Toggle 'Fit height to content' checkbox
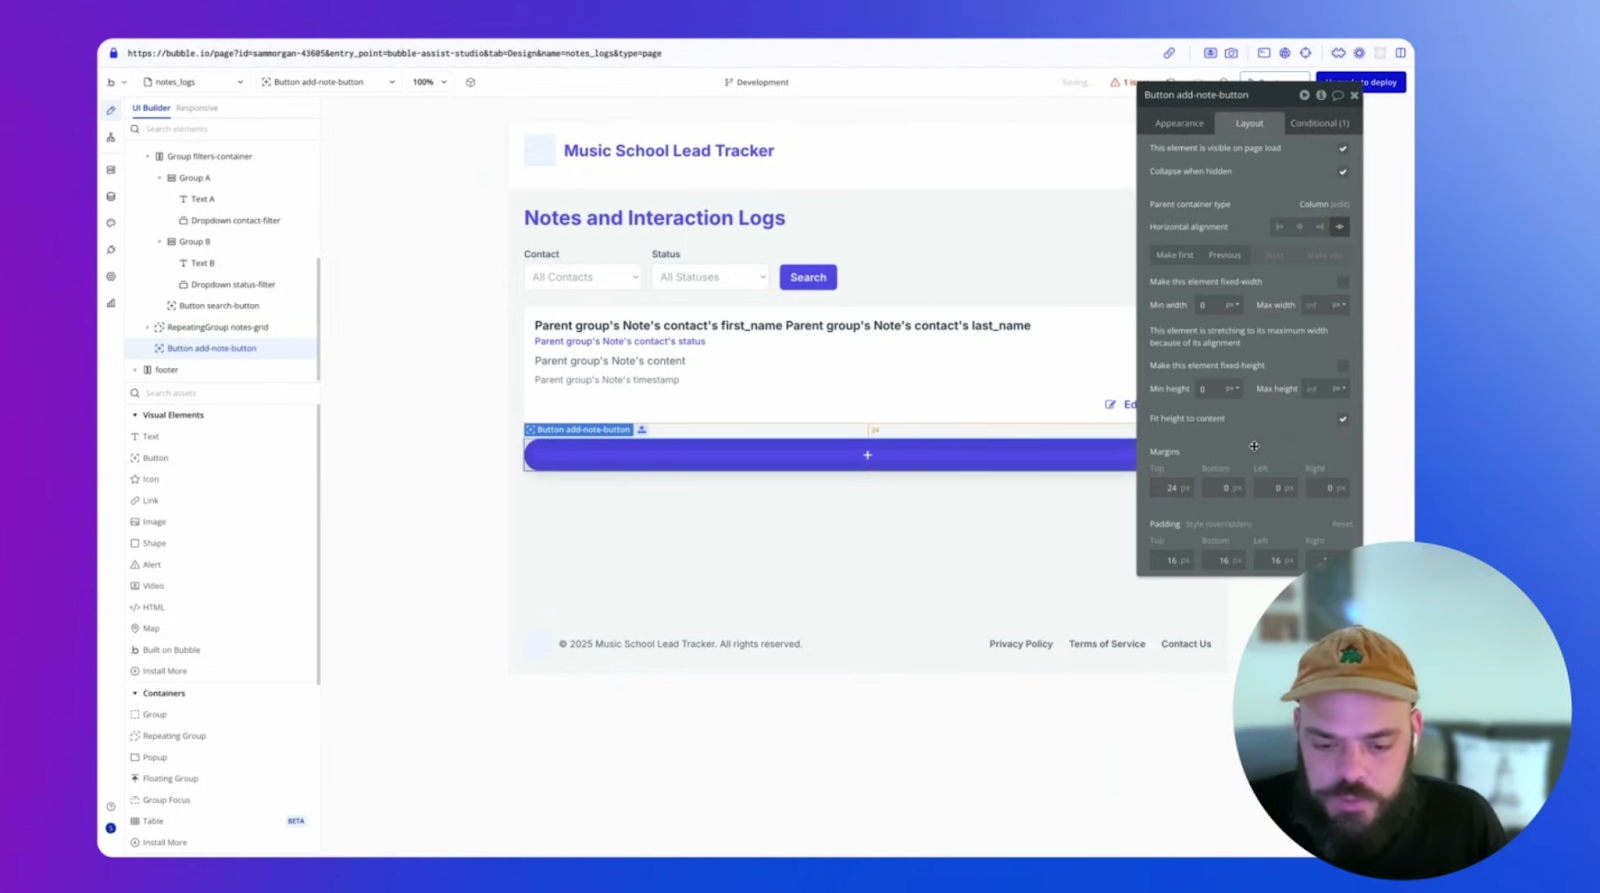Image resolution: width=1600 pixels, height=893 pixels. coord(1342,419)
